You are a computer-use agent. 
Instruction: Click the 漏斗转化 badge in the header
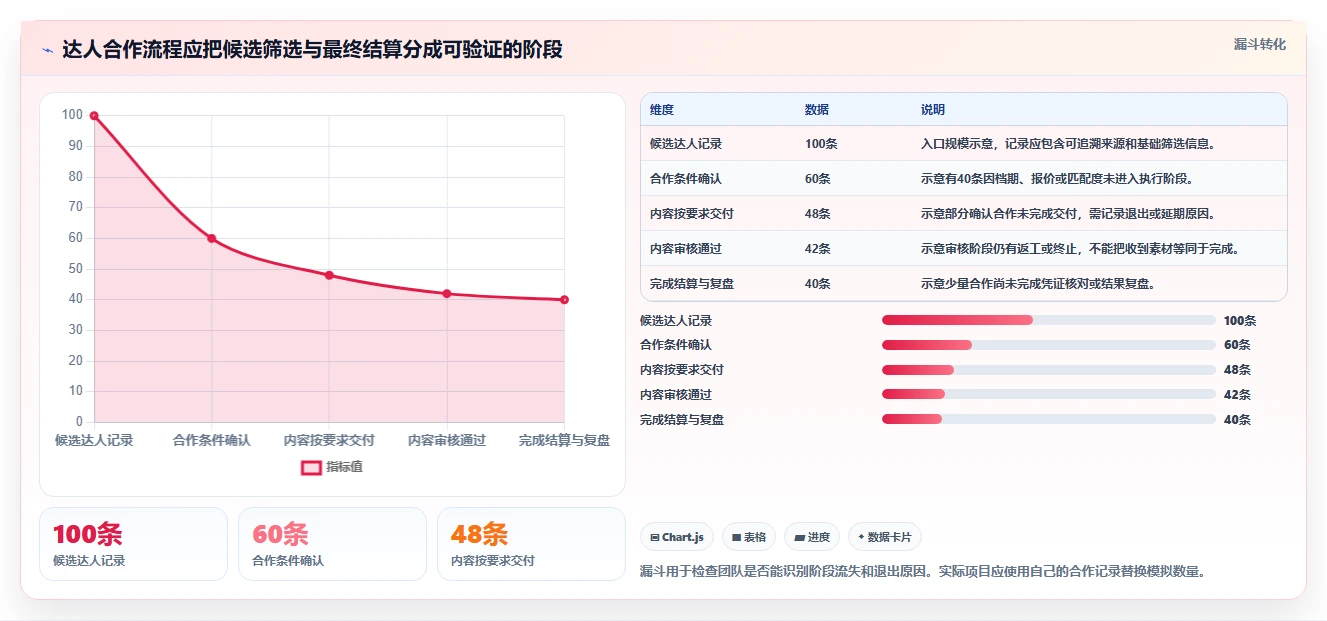click(1259, 44)
